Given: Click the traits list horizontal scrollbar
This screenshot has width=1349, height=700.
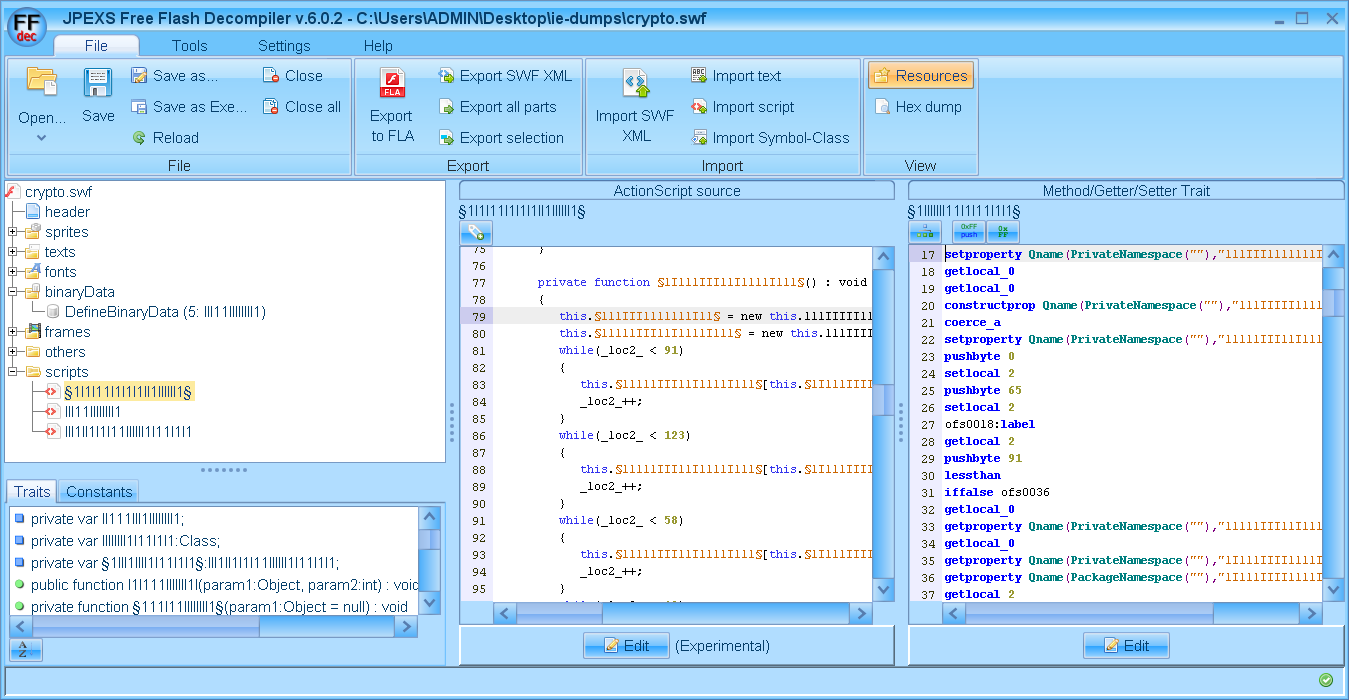Looking at the screenshot, I should pyautogui.click(x=214, y=627).
